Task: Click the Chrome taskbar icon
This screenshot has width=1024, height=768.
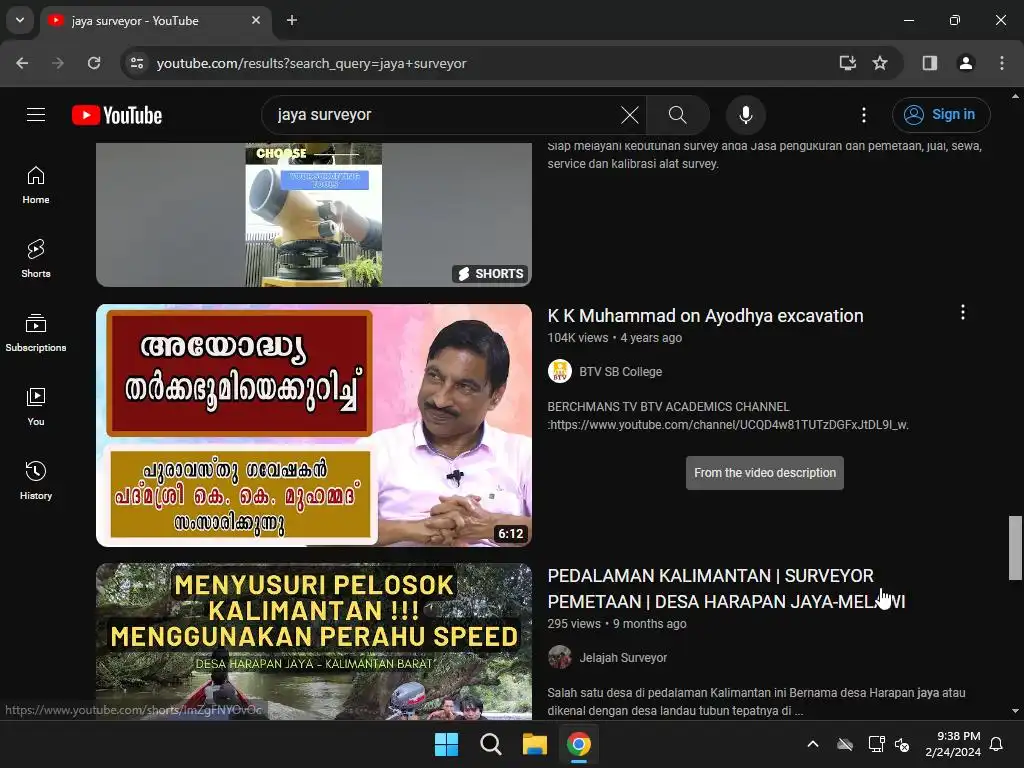Action: [x=579, y=744]
